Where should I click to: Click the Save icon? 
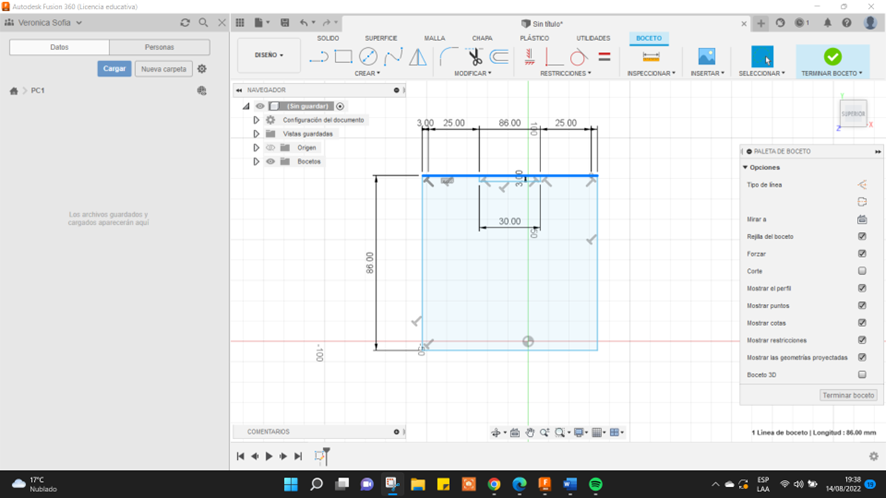point(285,23)
